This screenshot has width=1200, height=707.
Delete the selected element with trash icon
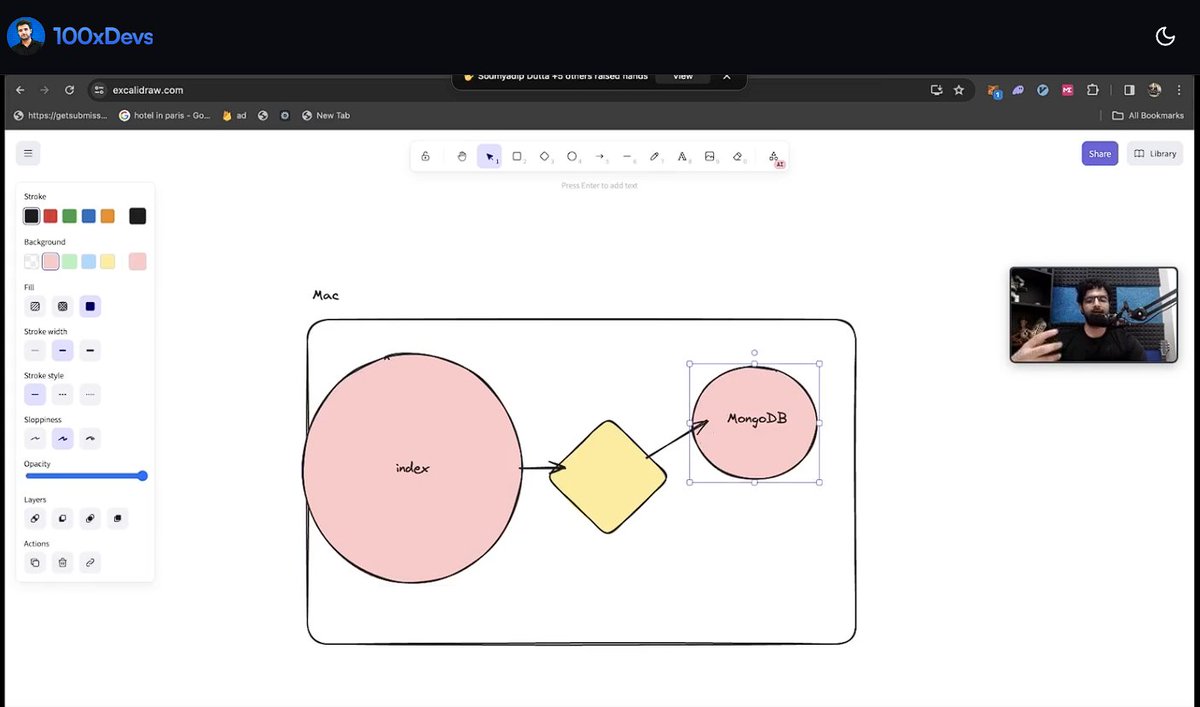pos(63,563)
